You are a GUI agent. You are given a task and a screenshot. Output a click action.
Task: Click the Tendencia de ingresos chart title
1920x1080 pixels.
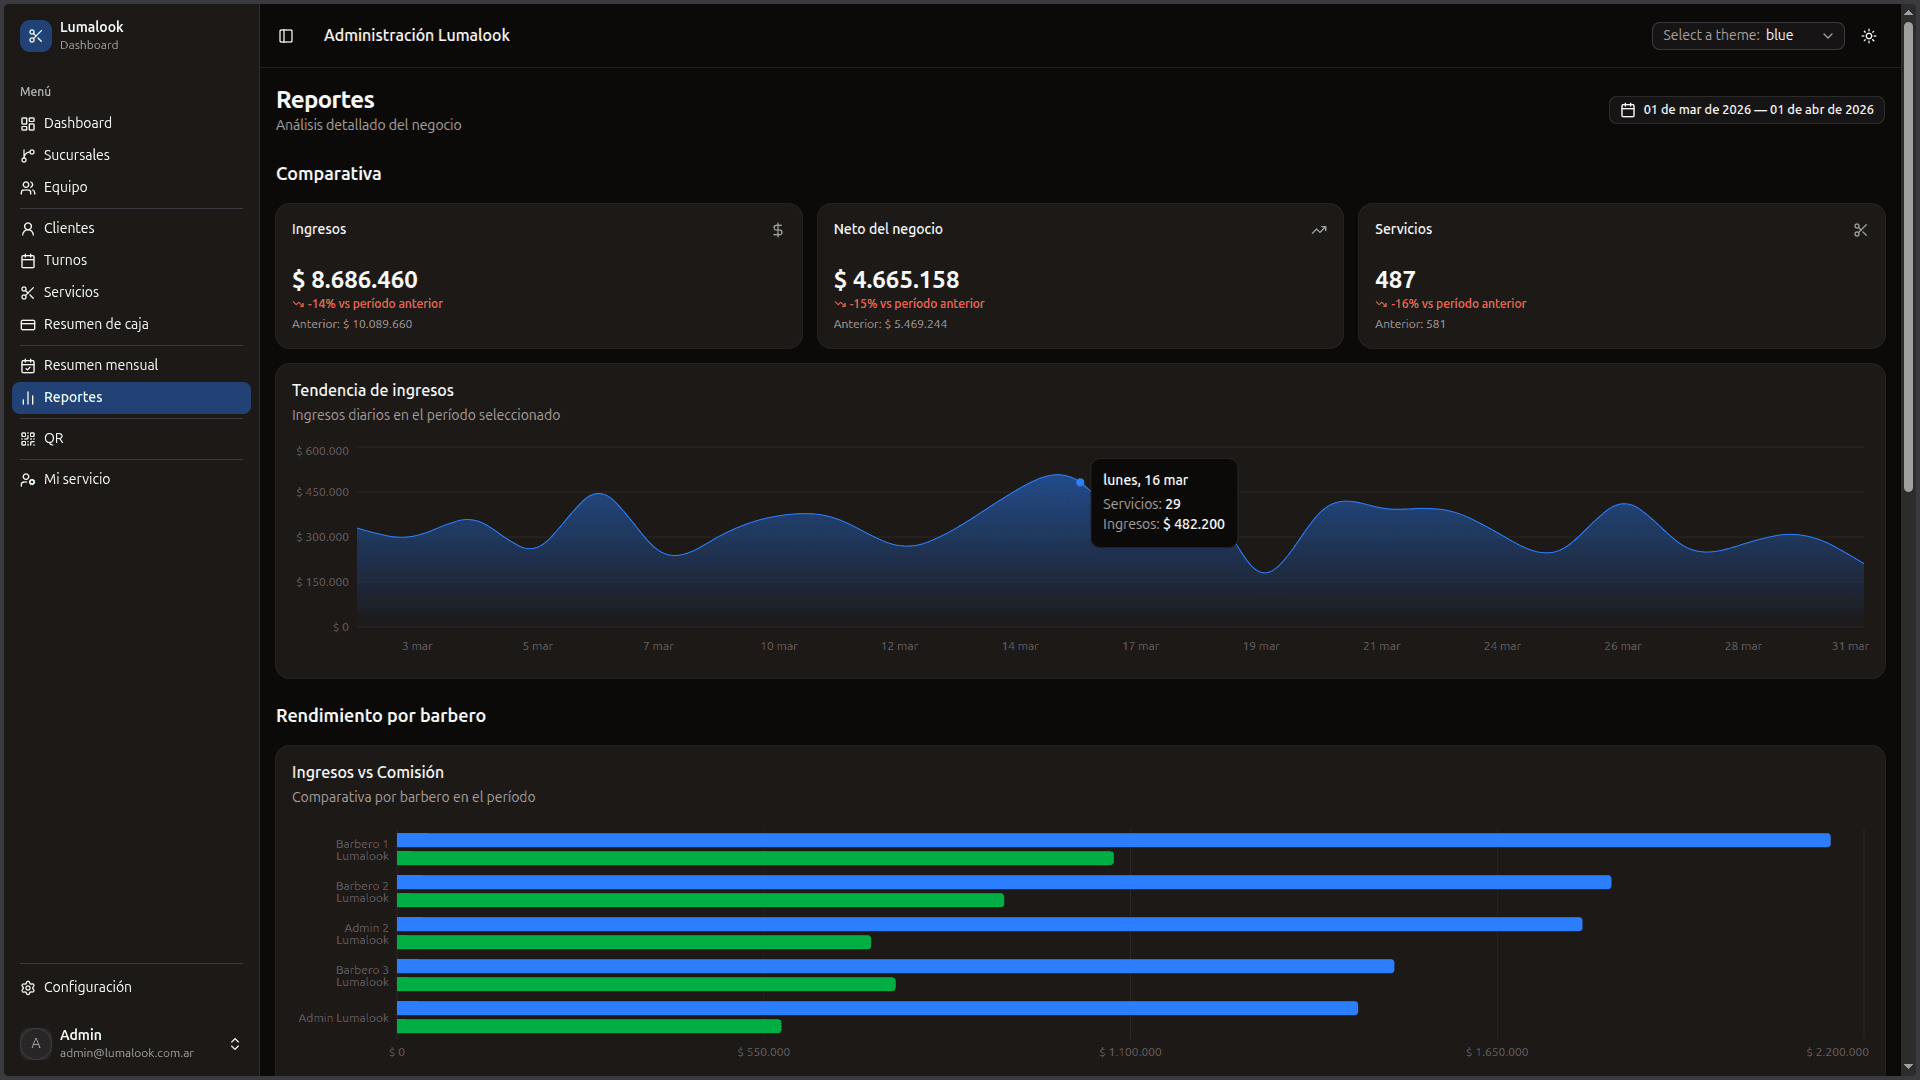373,390
